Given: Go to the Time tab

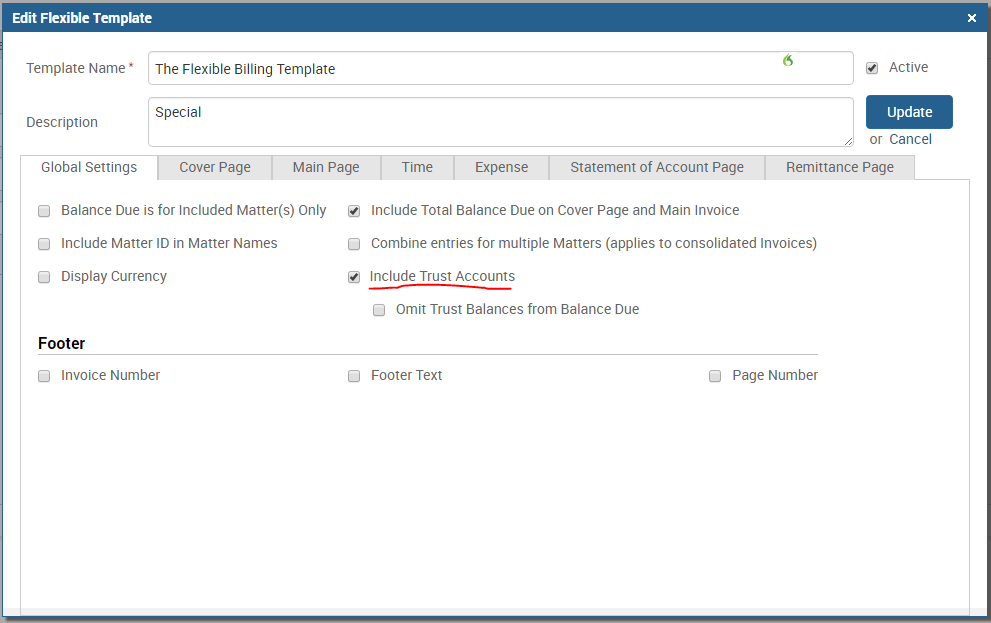Looking at the screenshot, I should (x=417, y=167).
